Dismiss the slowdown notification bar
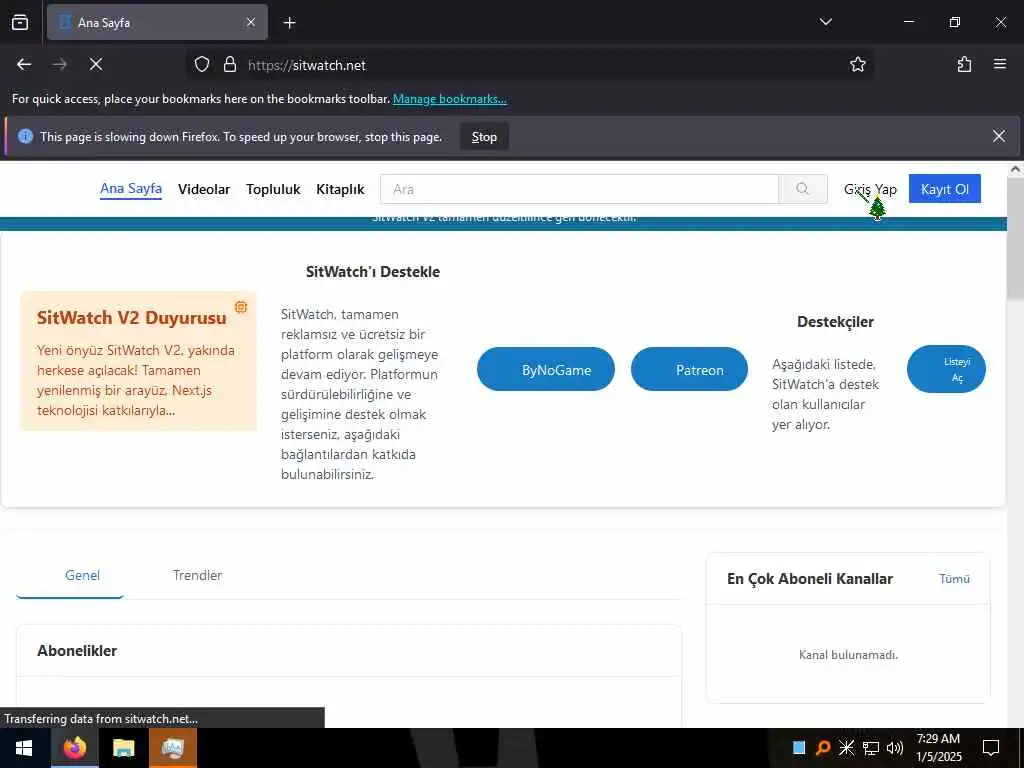Viewport: 1024px width, 768px height. [x=999, y=136]
